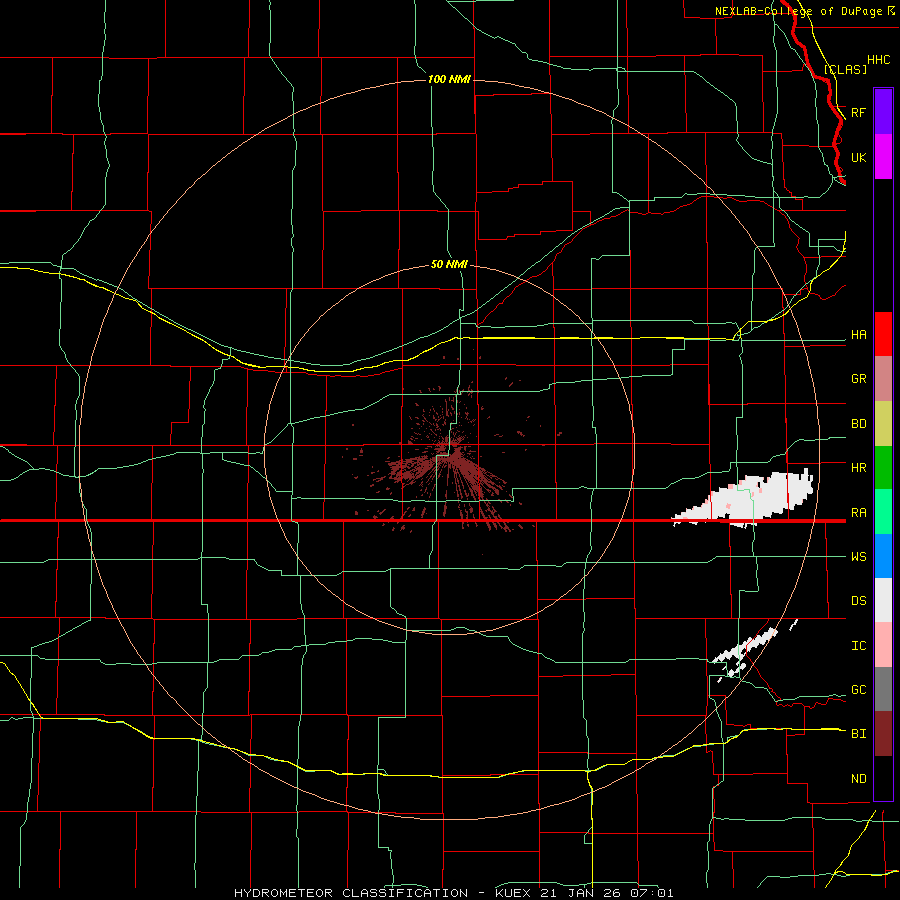Click the 'GR' legend label
This screenshot has height=900, width=900.
click(858, 379)
